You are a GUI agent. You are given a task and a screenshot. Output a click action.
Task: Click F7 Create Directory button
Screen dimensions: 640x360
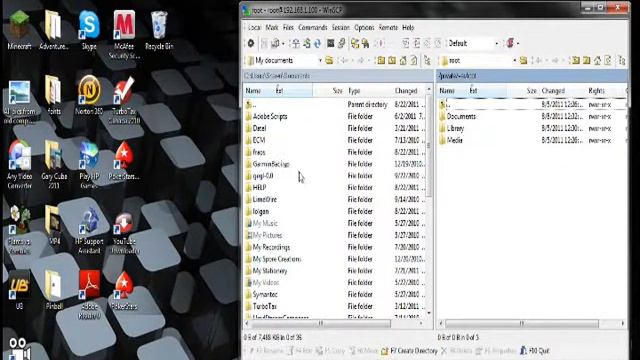click(x=409, y=351)
